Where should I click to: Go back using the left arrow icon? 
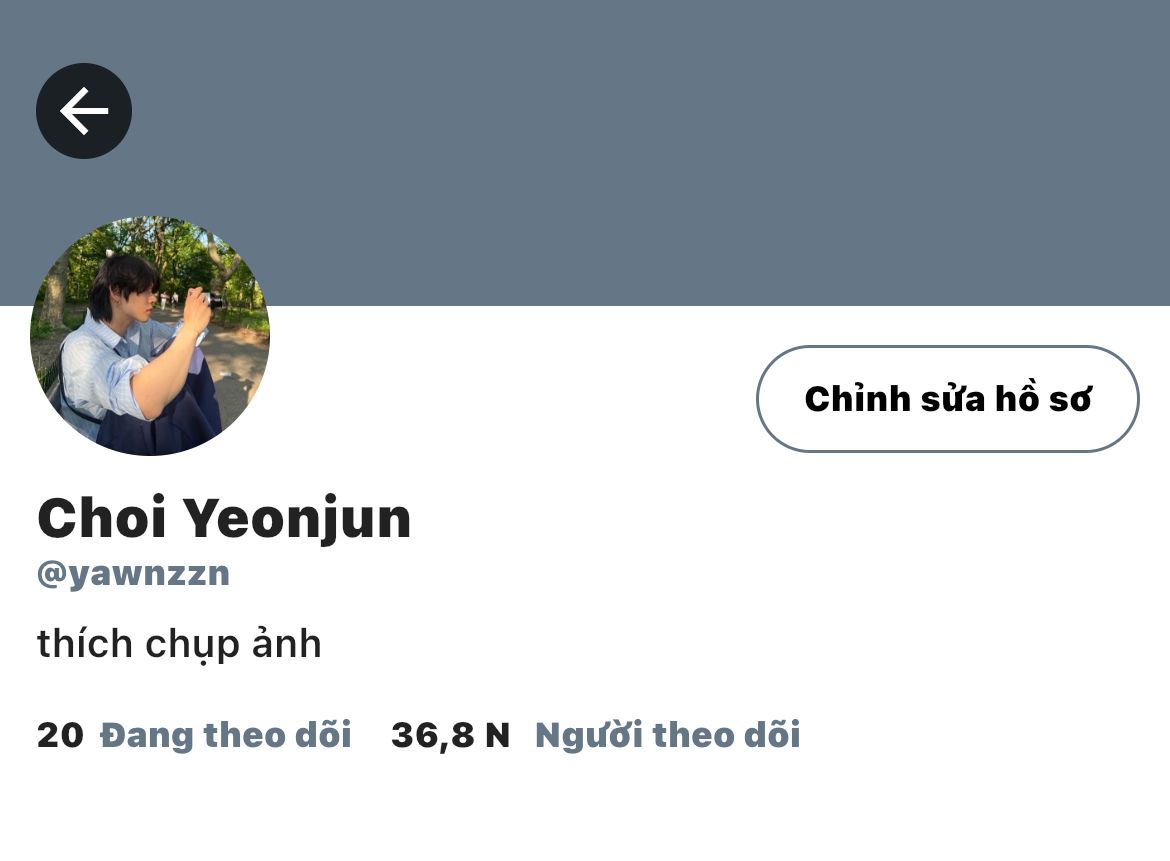click(84, 110)
